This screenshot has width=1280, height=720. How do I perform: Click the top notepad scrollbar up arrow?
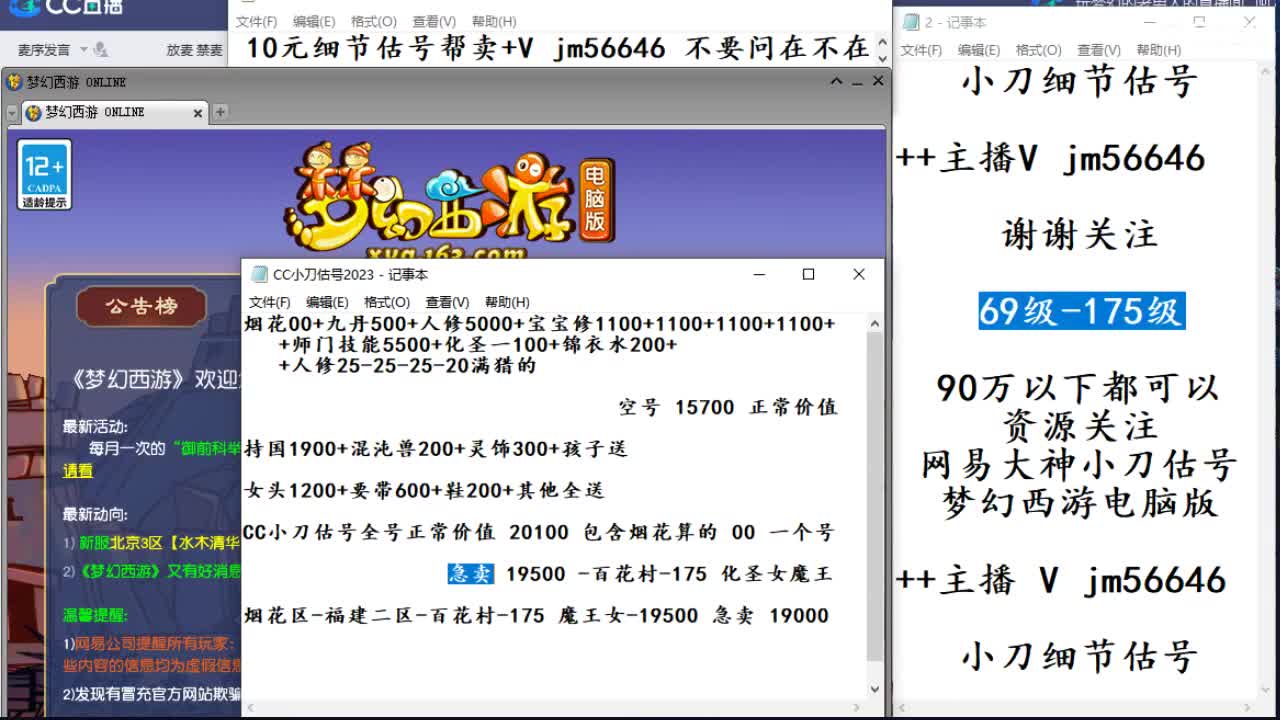point(882,41)
